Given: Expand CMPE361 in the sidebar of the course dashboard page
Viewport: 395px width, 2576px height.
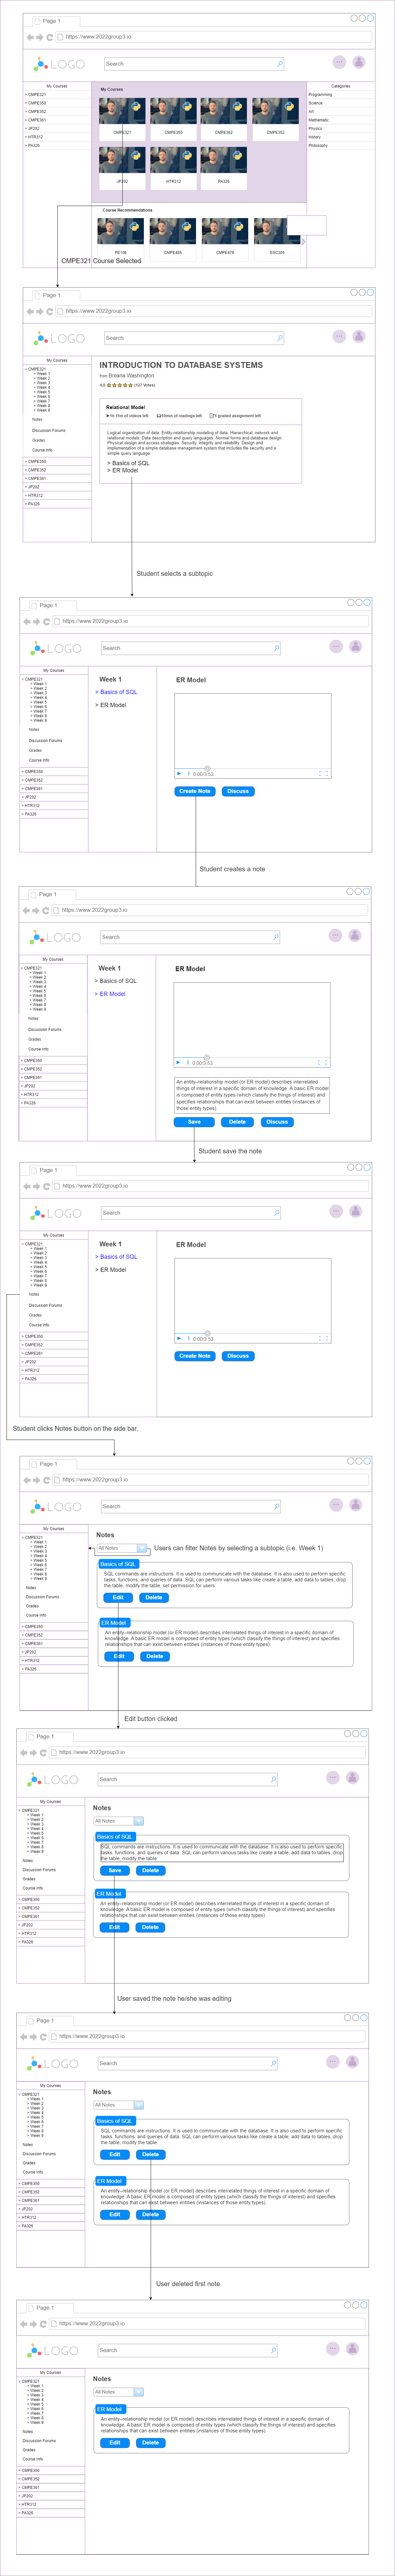Looking at the screenshot, I should [x=36, y=120].
